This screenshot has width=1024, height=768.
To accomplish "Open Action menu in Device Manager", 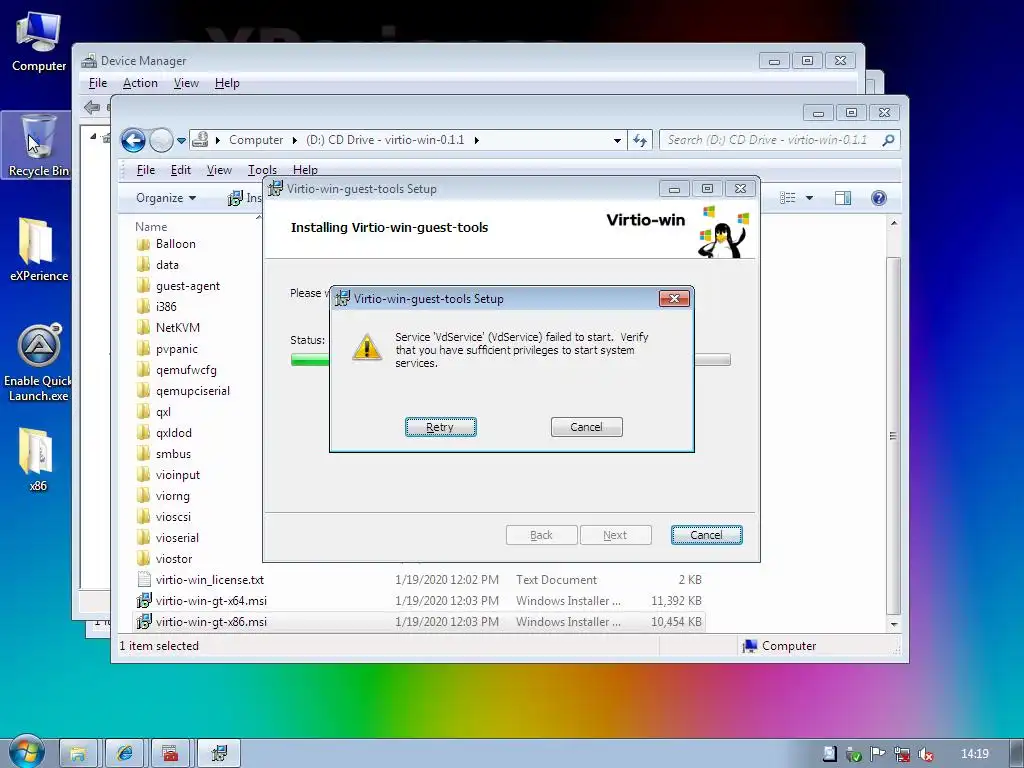I will point(140,83).
